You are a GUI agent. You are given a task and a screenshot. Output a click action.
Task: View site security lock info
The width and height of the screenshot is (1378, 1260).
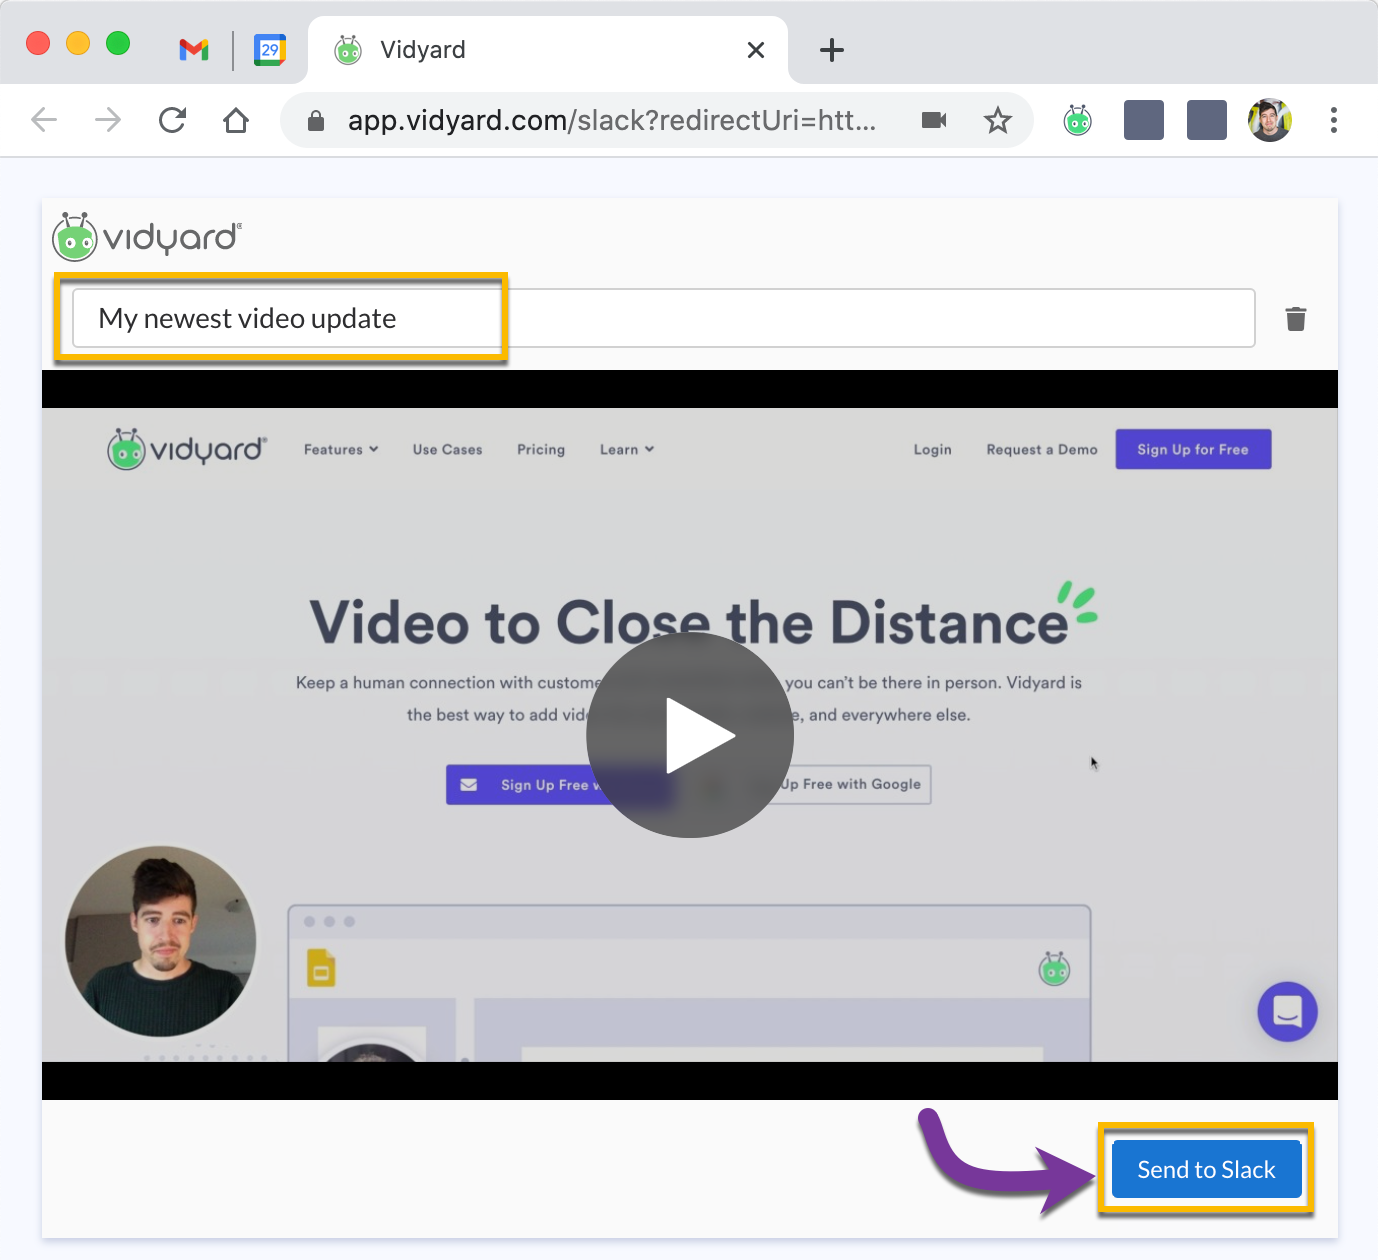point(316,121)
